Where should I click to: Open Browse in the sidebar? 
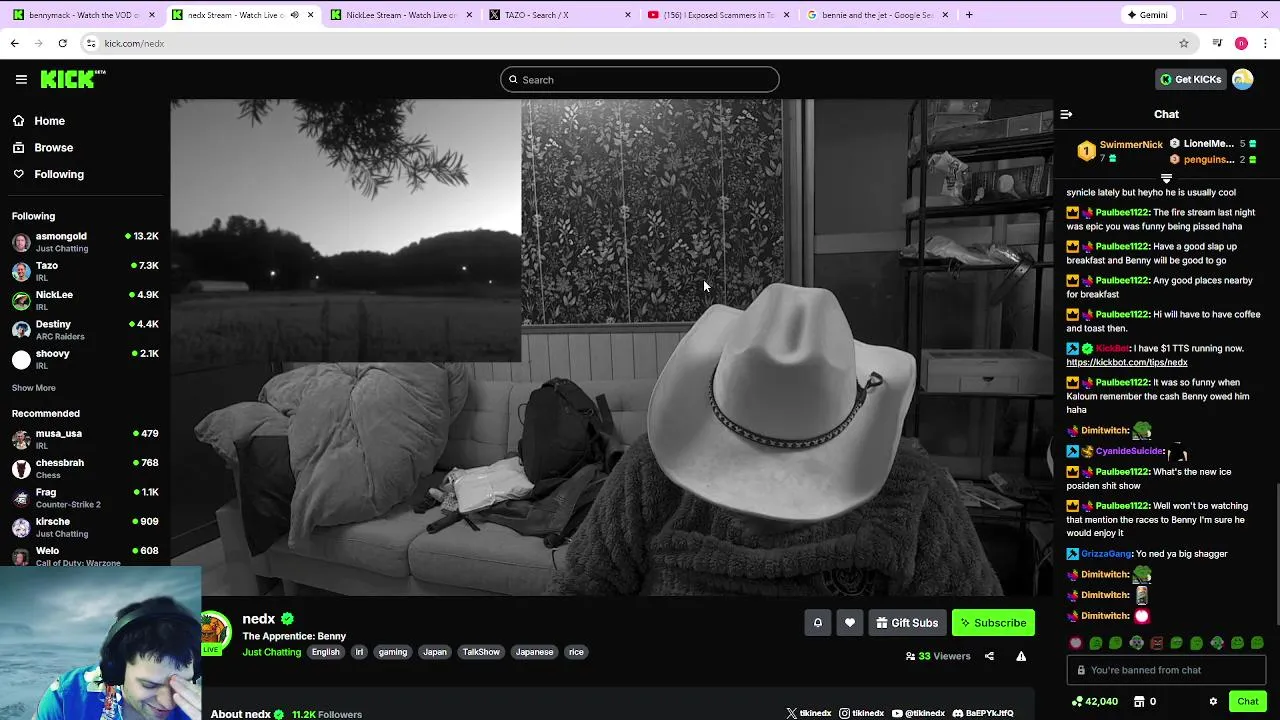53,147
